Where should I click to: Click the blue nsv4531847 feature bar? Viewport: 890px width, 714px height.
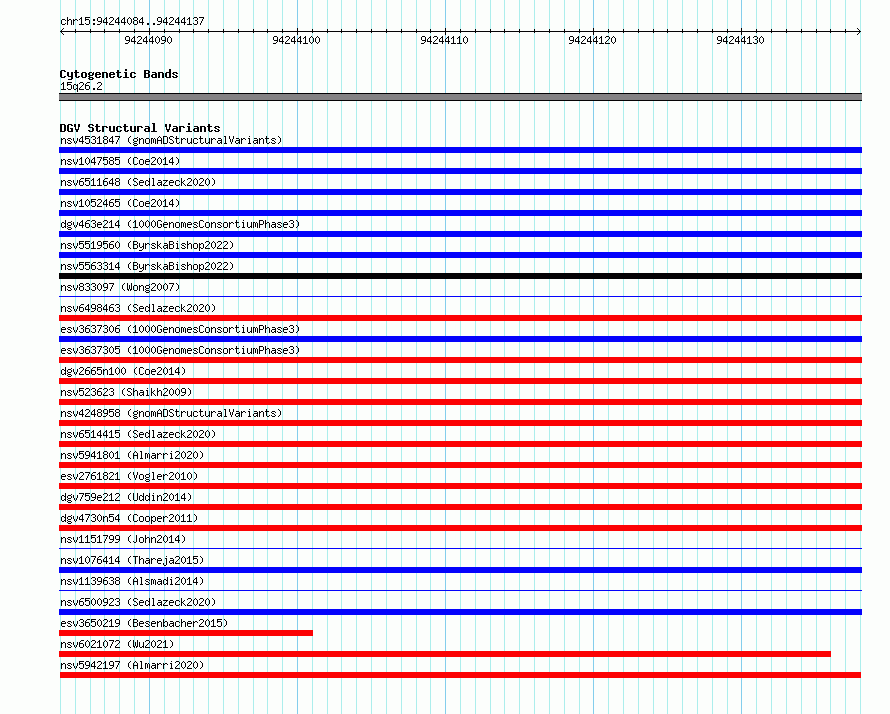[460, 150]
